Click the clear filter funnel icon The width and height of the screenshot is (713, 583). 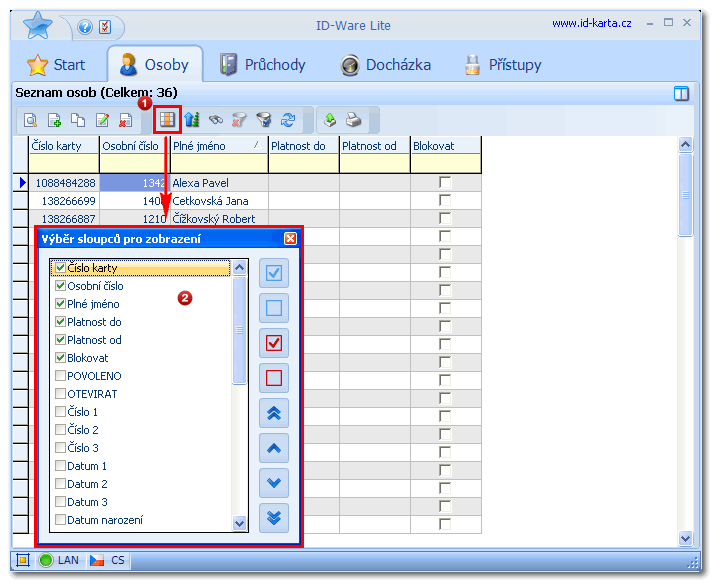tap(239, 120)
